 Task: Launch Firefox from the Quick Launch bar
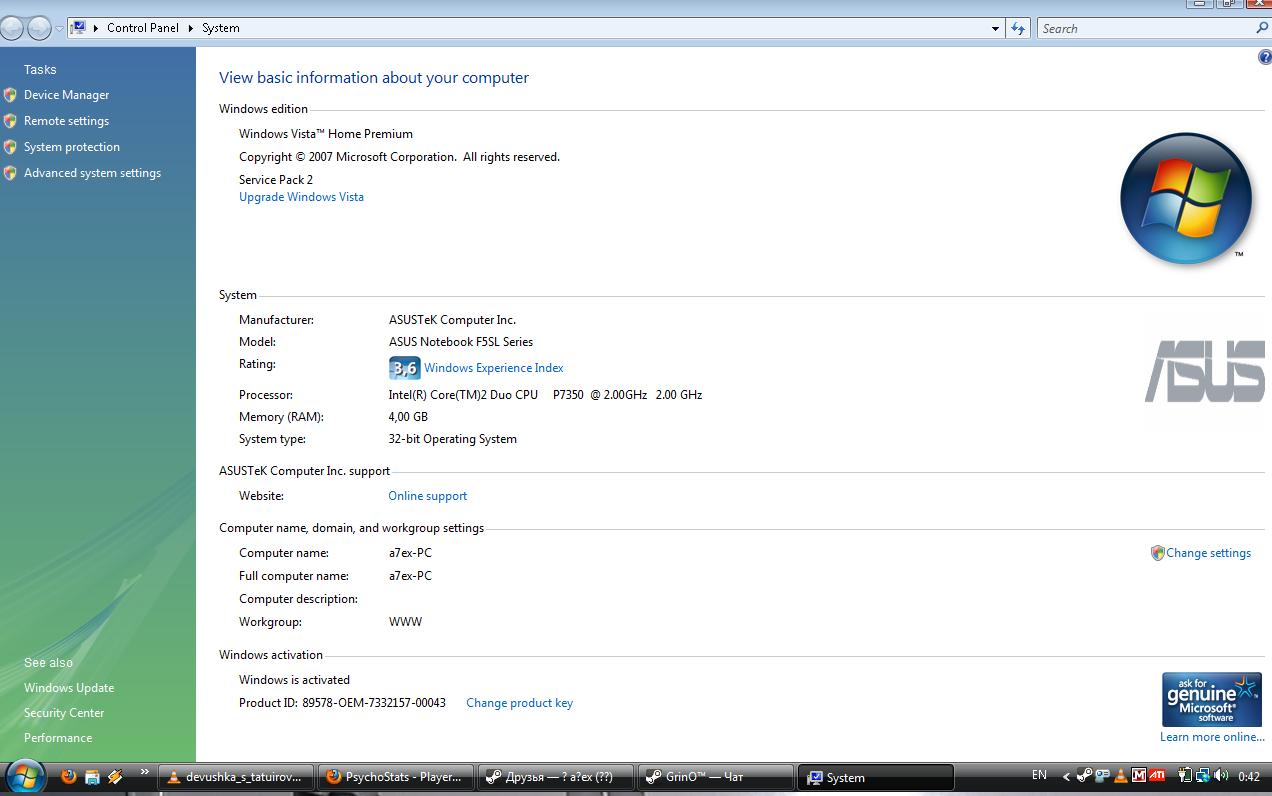(68, 776)
